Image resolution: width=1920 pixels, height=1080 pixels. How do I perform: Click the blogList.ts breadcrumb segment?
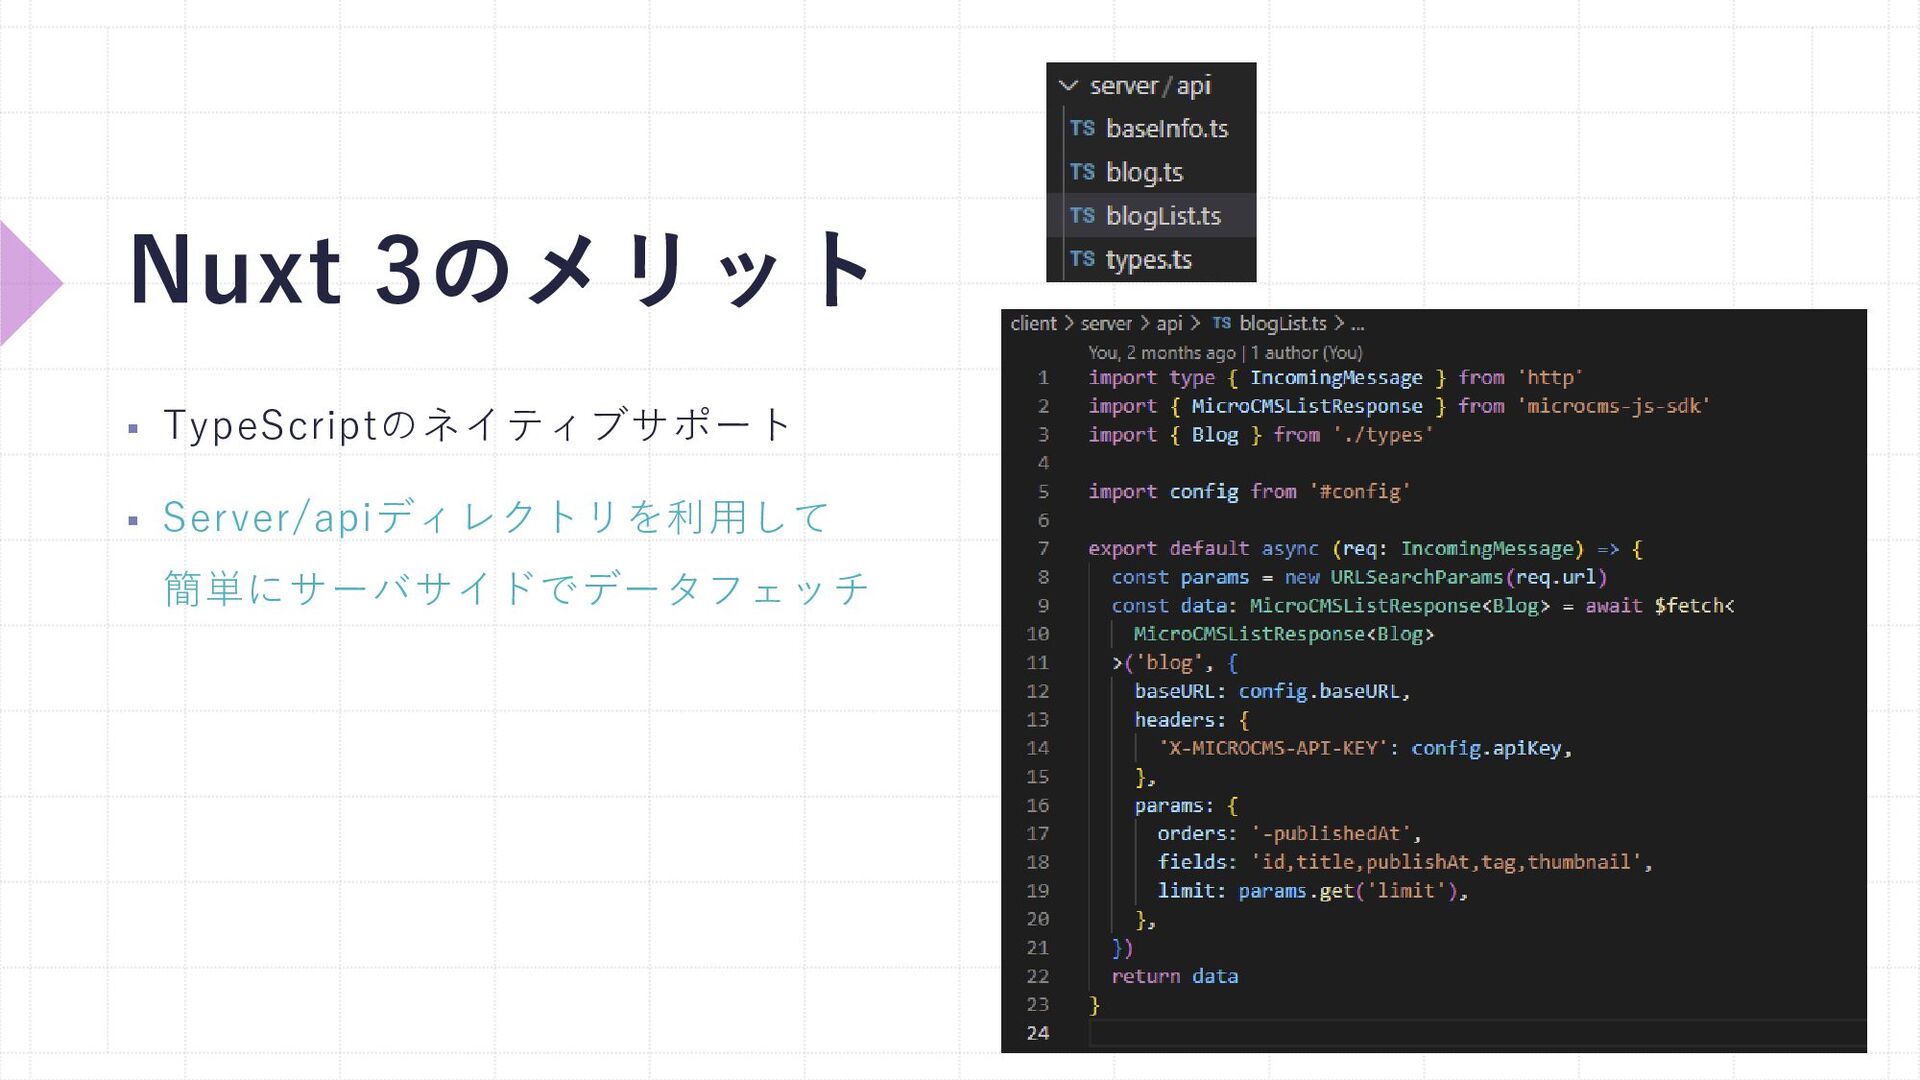point(1283,324)
